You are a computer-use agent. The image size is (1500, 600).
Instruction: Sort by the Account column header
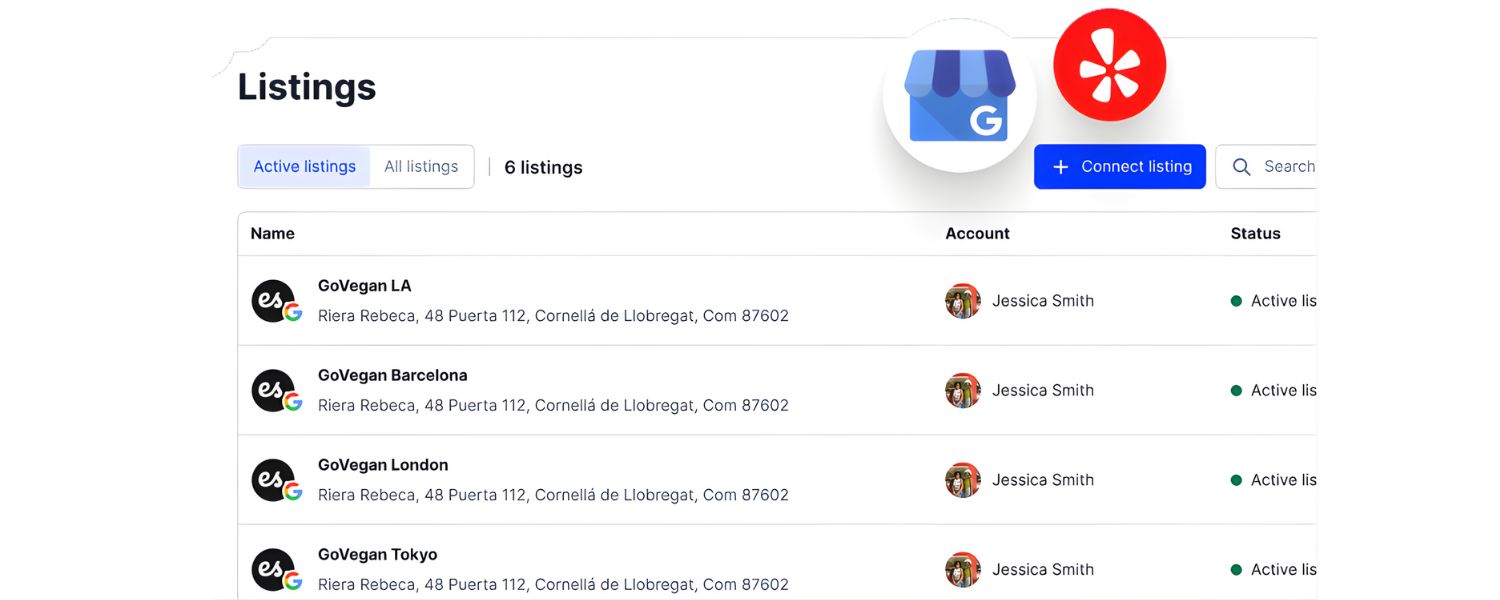pos(977,234)
